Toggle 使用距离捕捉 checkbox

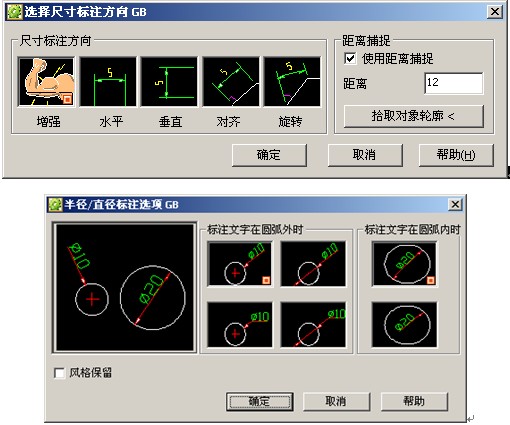click(x=350, y=59)
